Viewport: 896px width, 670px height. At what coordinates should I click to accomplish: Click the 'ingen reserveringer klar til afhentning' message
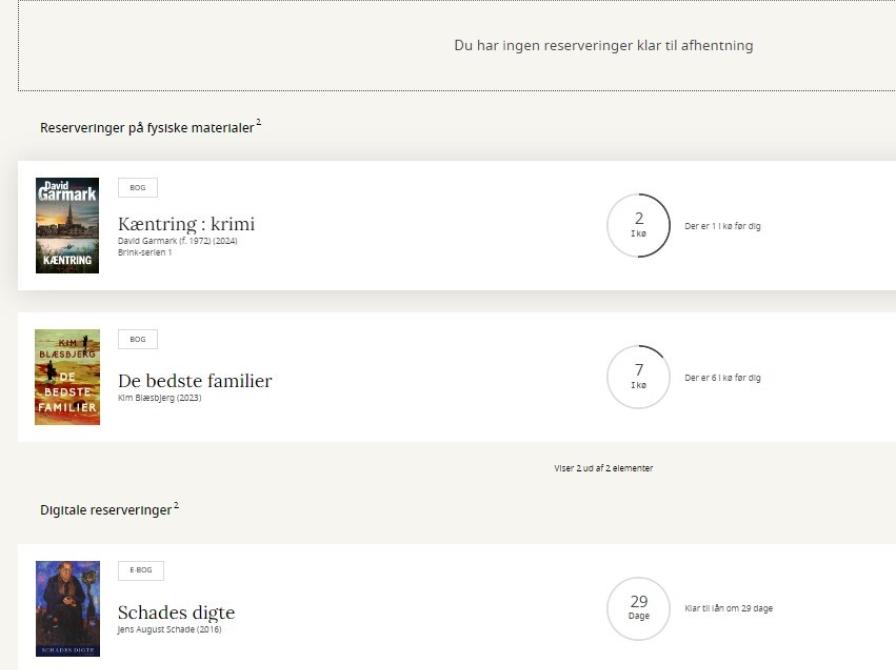(x=603, y=45)
